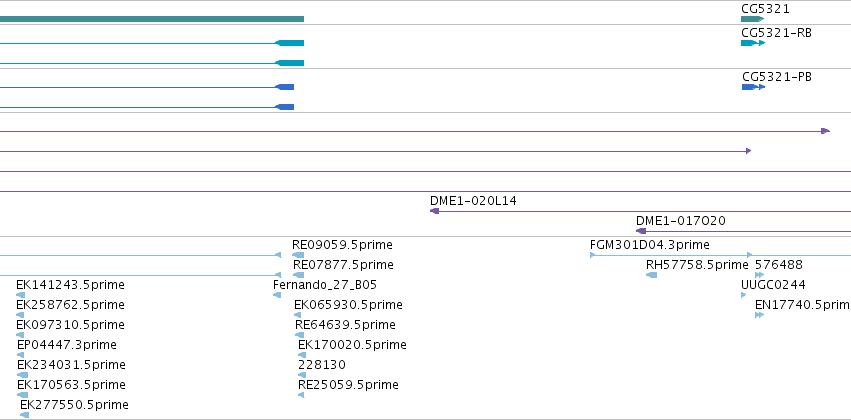
Task: Select the CG5321-PB protein glyph
Action: (753, 87)
